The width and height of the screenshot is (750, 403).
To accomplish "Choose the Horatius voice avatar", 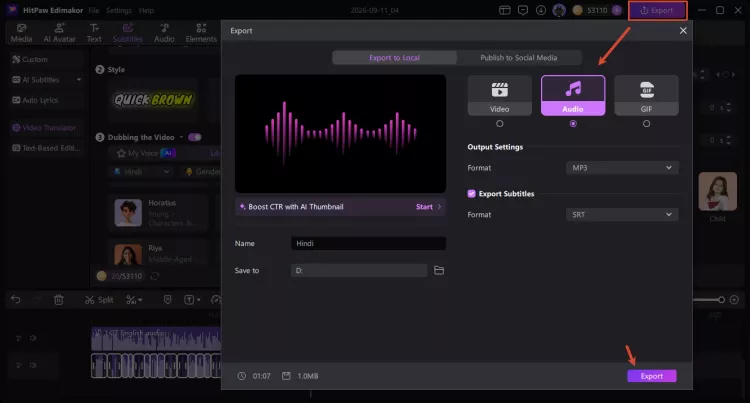I will (x=128, y=213).
